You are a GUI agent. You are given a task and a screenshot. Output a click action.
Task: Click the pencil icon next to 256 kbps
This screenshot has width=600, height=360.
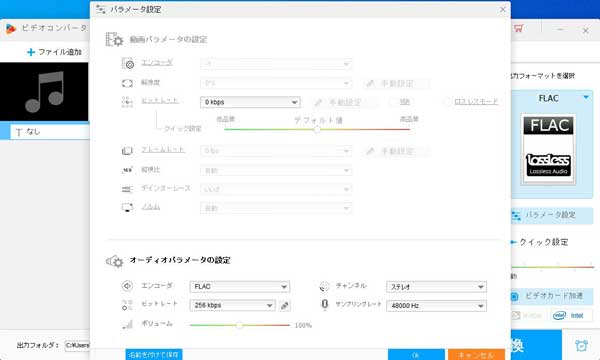pyautogui.click(x=284, y=305)
